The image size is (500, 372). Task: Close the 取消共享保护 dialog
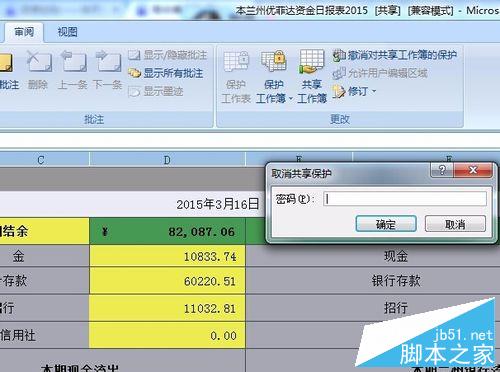[473, 170]
